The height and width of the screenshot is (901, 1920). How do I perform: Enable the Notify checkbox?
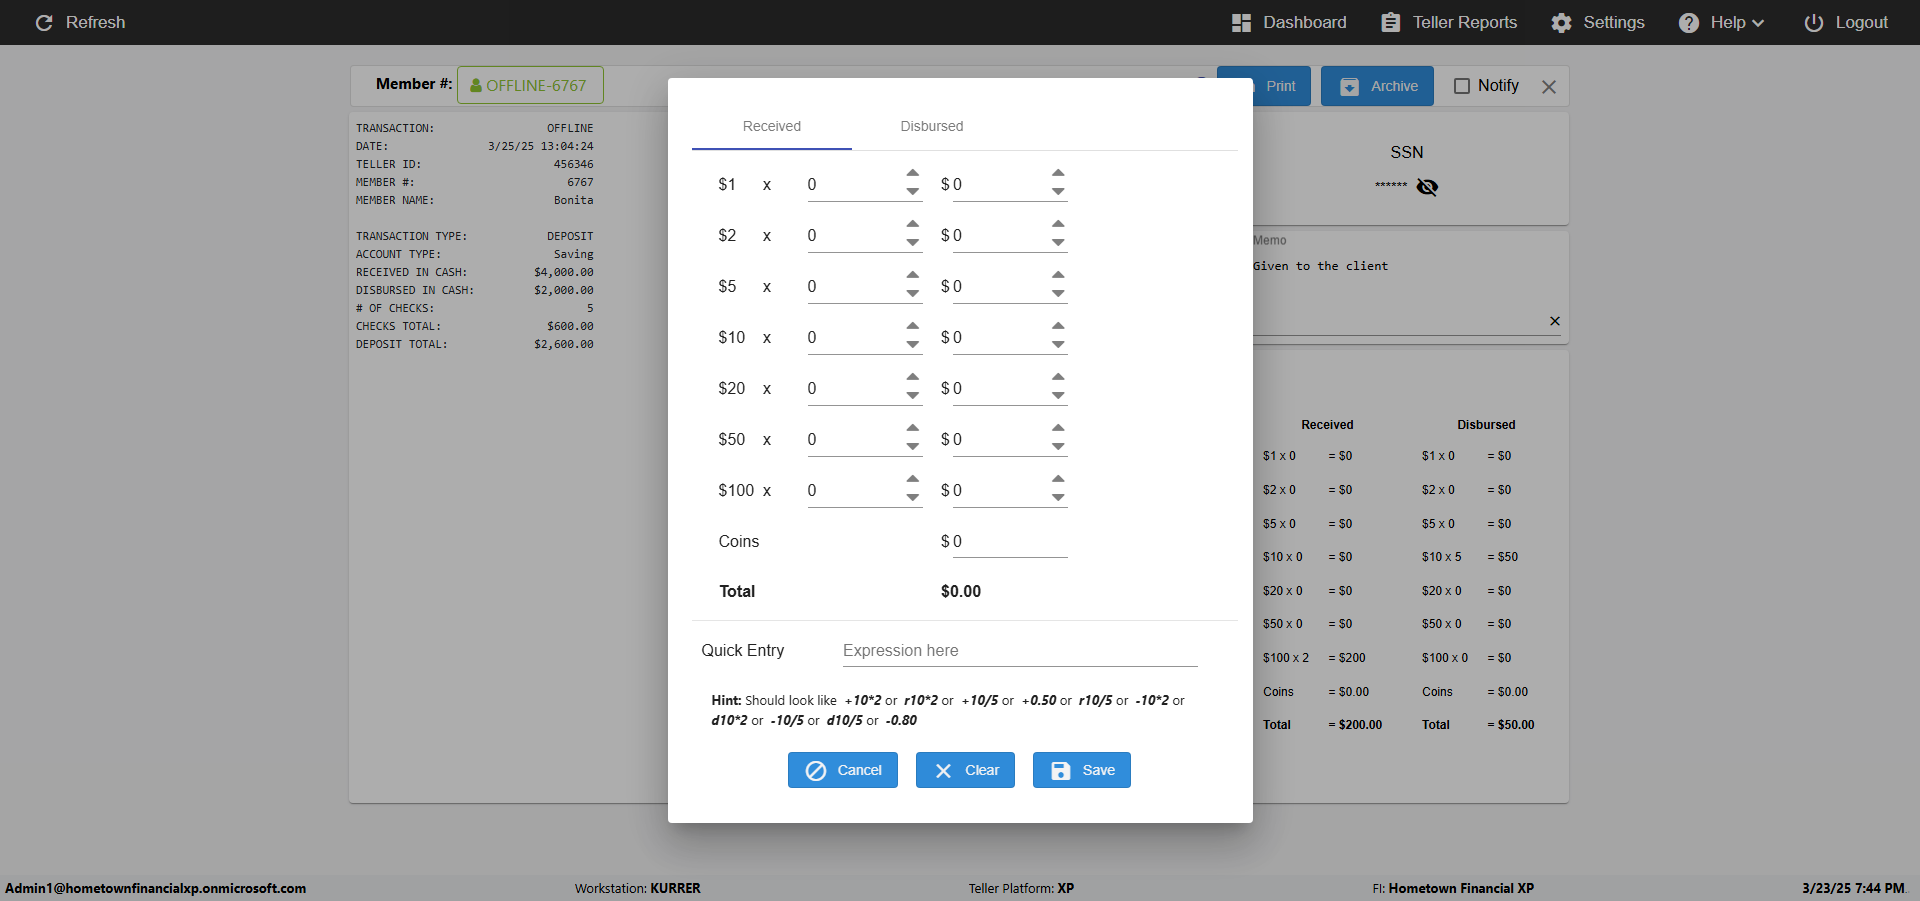click(1462, 86)
